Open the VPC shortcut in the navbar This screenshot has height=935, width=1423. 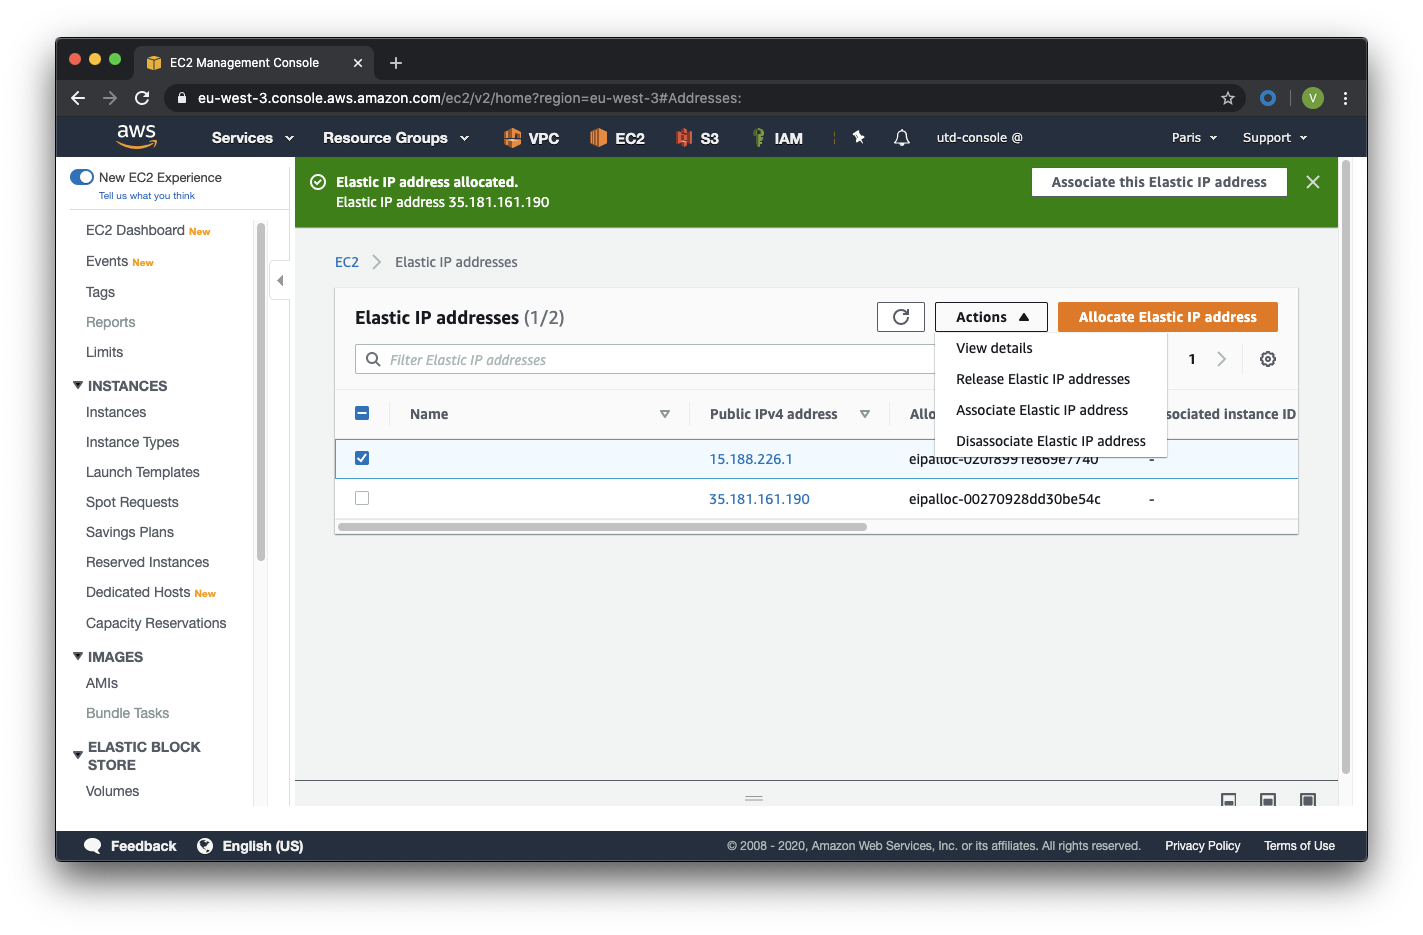pyautogui.click(x=531, y=138)
